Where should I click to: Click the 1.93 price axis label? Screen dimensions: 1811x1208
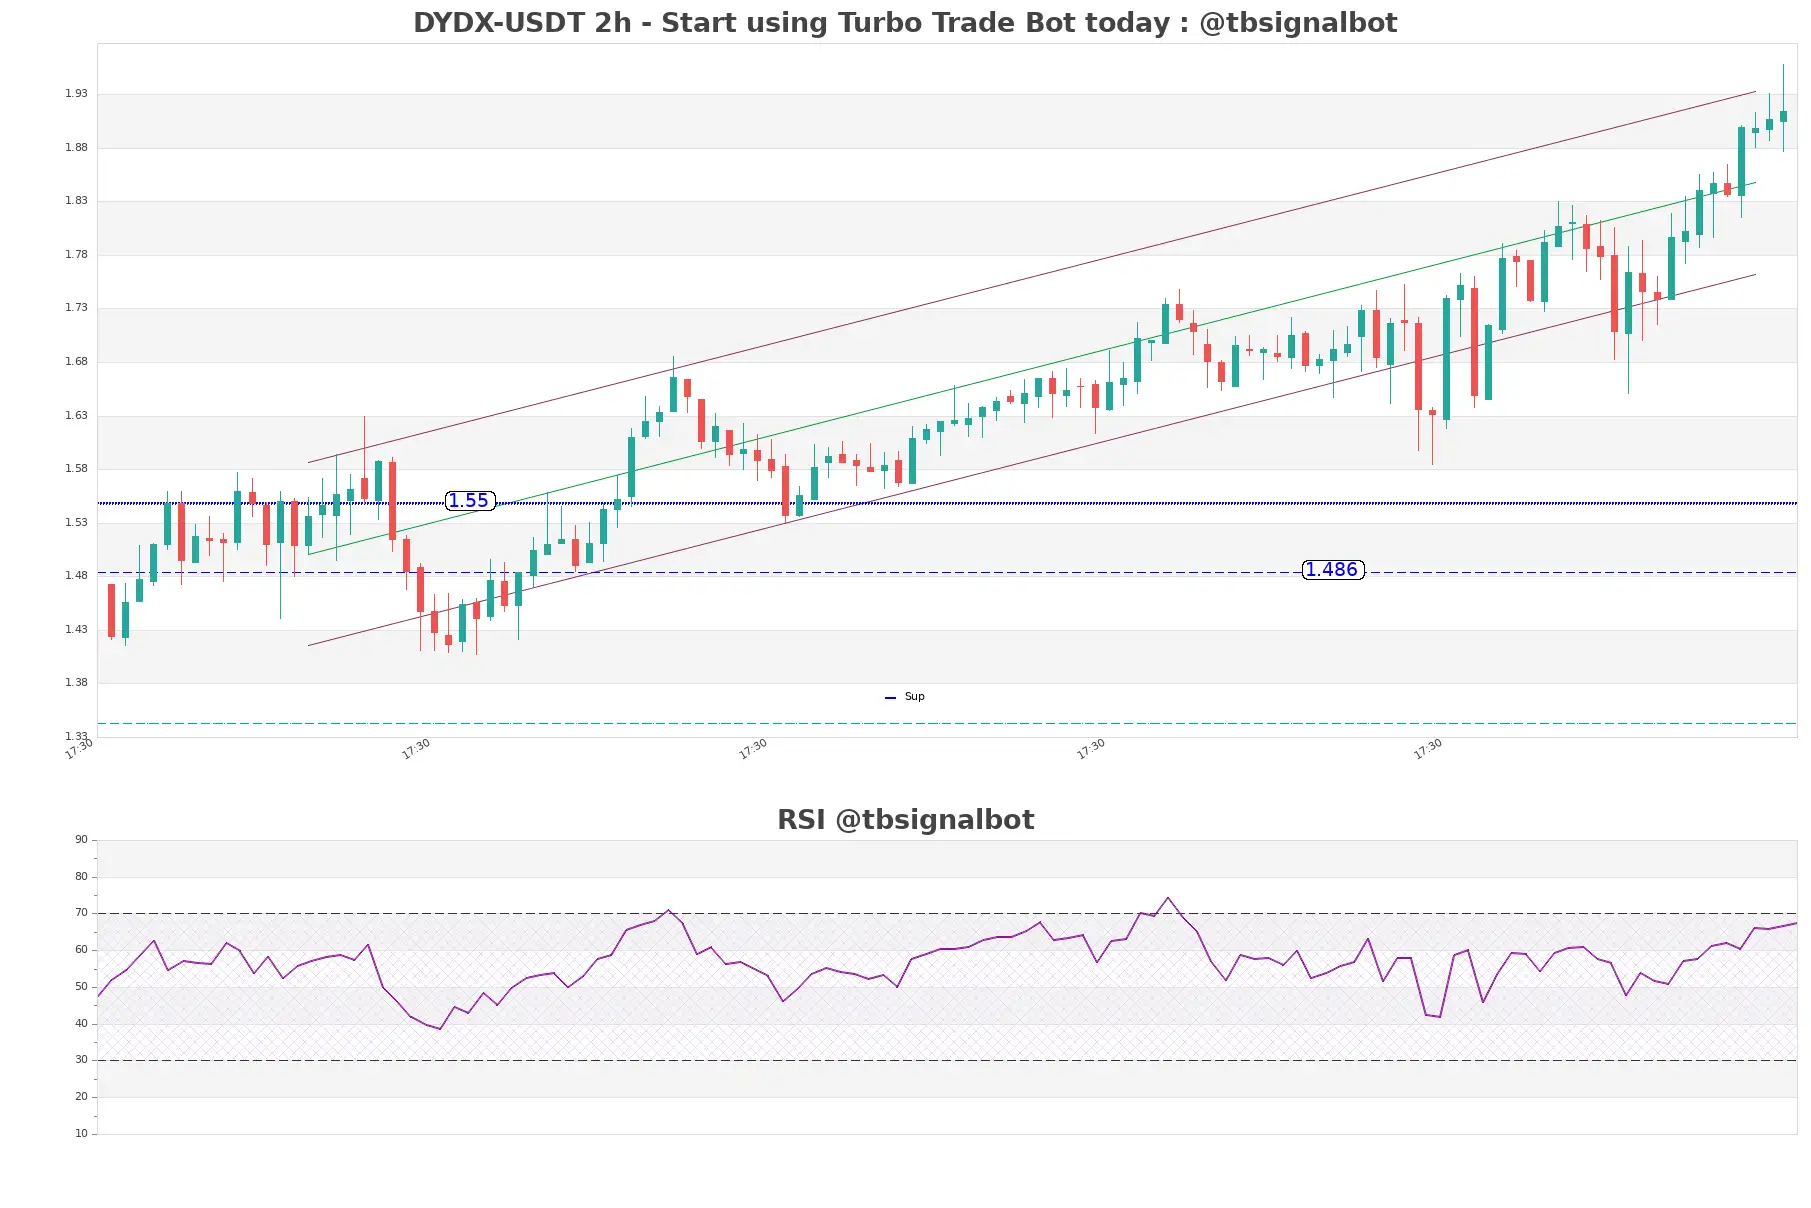[76, 94]
